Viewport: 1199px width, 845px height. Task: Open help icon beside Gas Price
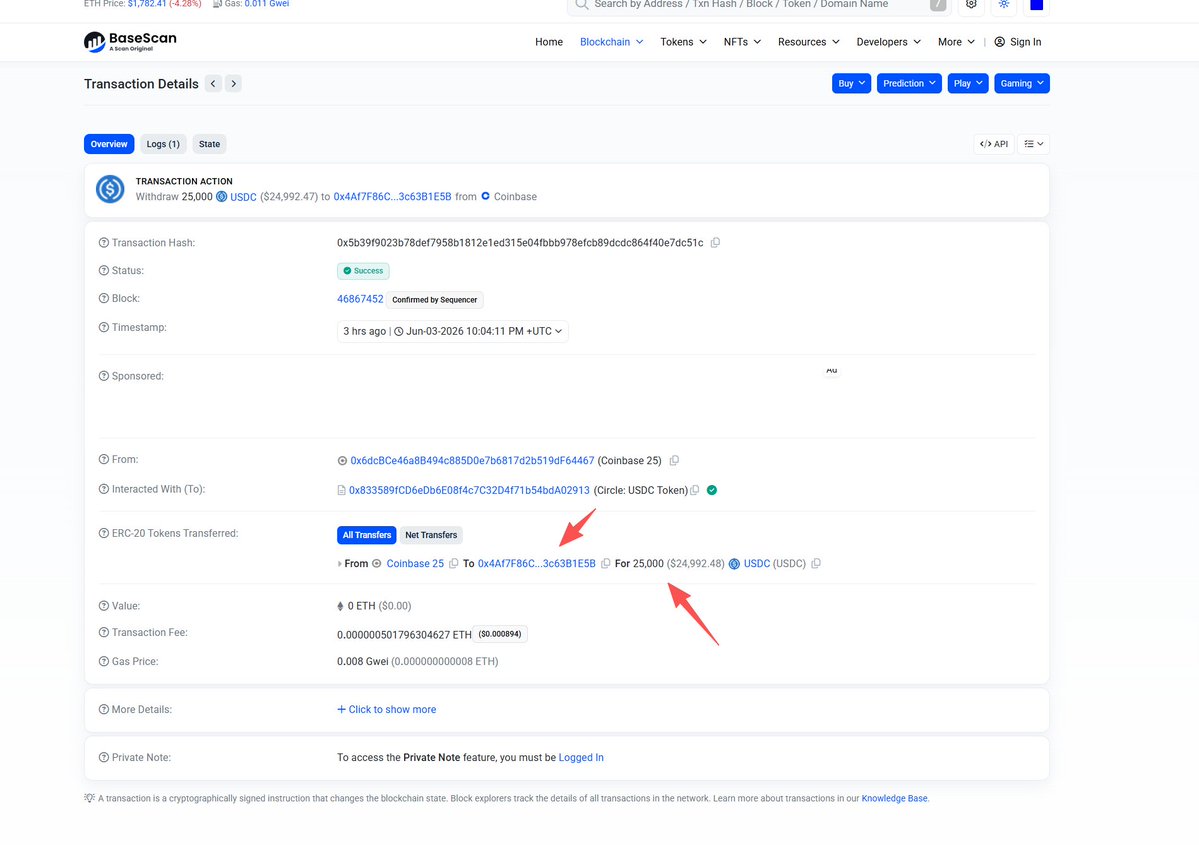coord(103,661)
